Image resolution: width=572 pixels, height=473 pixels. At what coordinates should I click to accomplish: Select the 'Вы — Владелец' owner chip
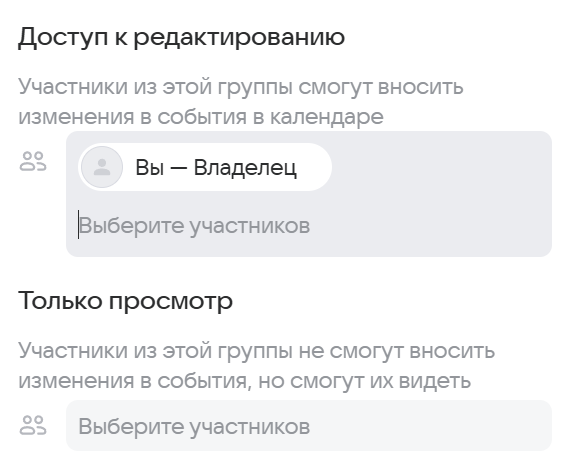coord(205,167)
